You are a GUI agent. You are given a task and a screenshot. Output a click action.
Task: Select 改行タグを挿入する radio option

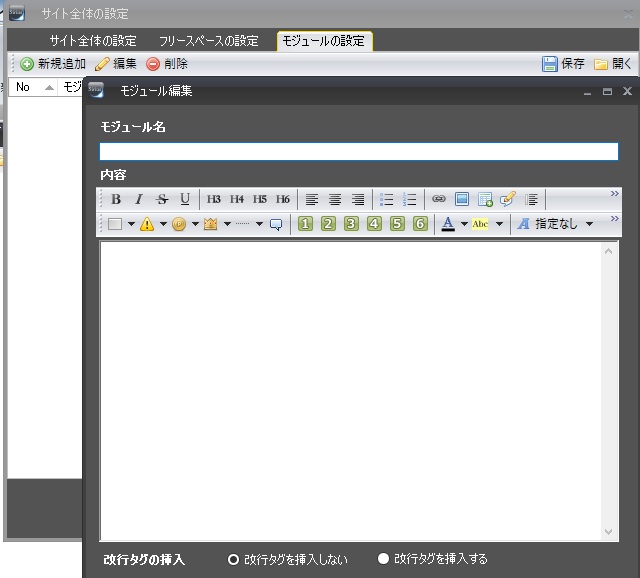(383, 559)
